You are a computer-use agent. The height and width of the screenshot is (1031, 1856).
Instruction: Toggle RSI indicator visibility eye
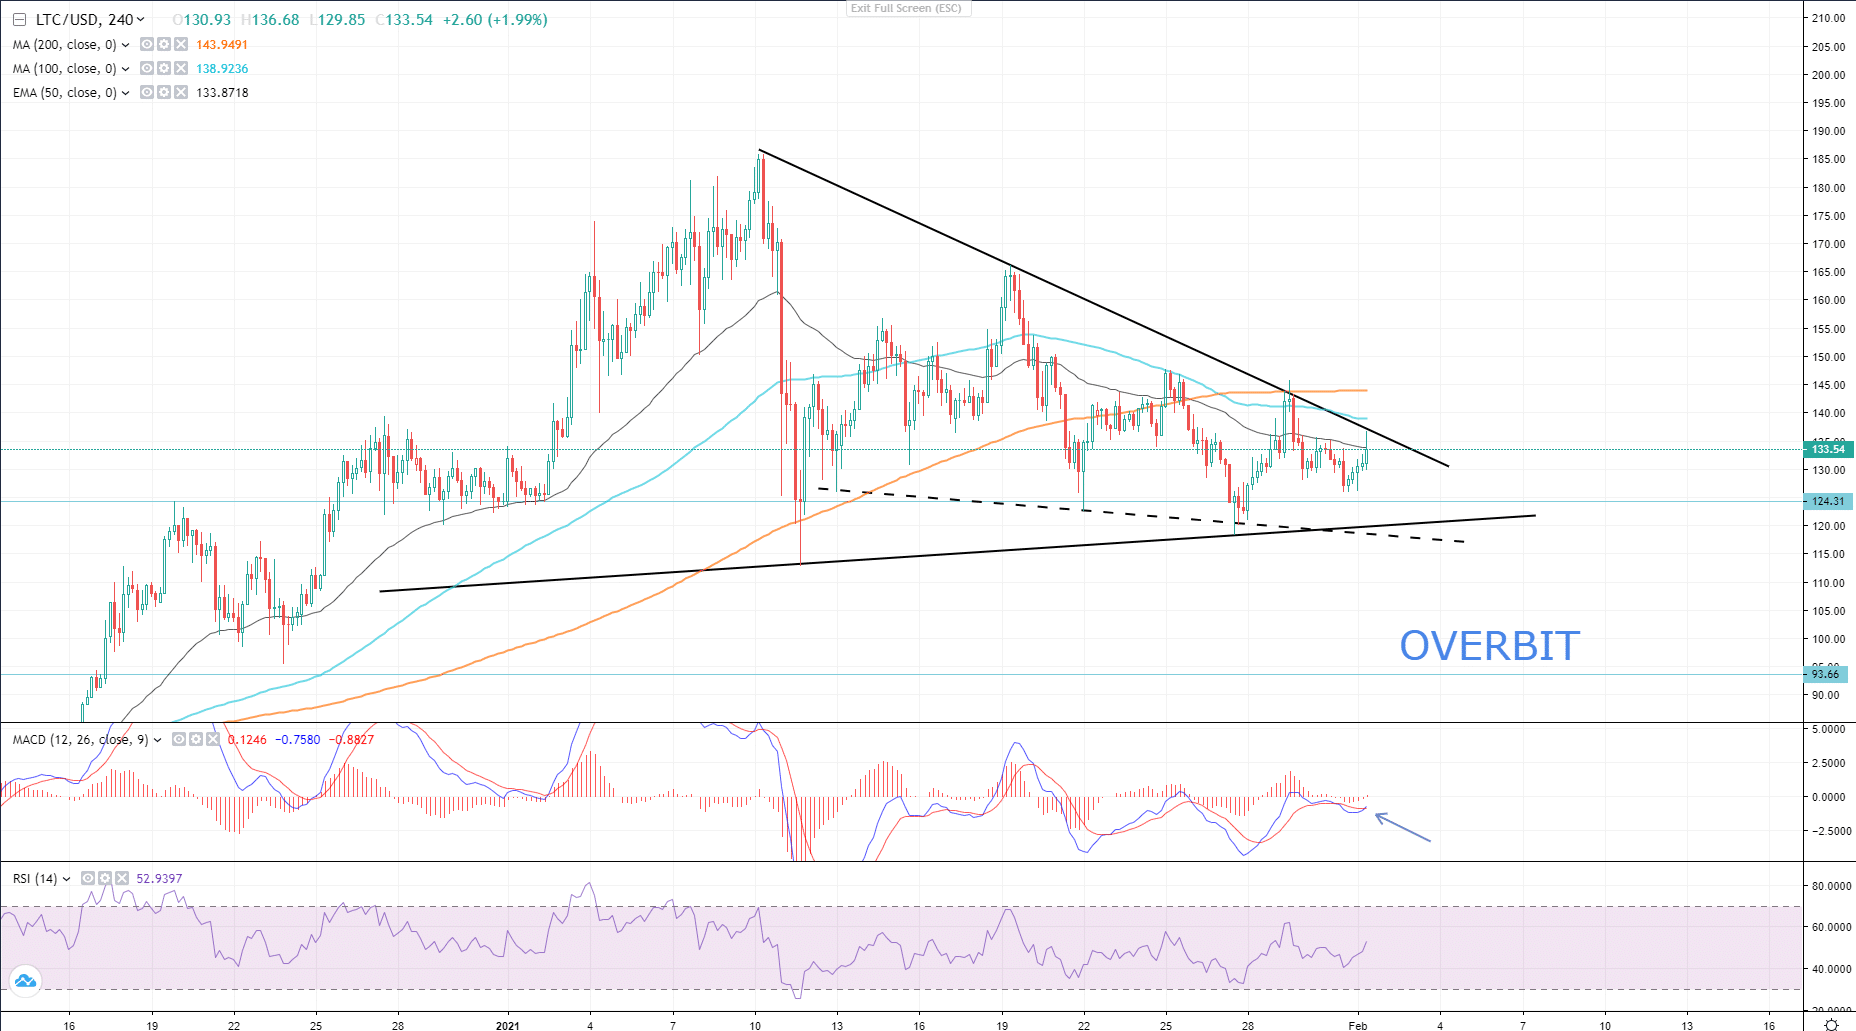pos(88,879)
